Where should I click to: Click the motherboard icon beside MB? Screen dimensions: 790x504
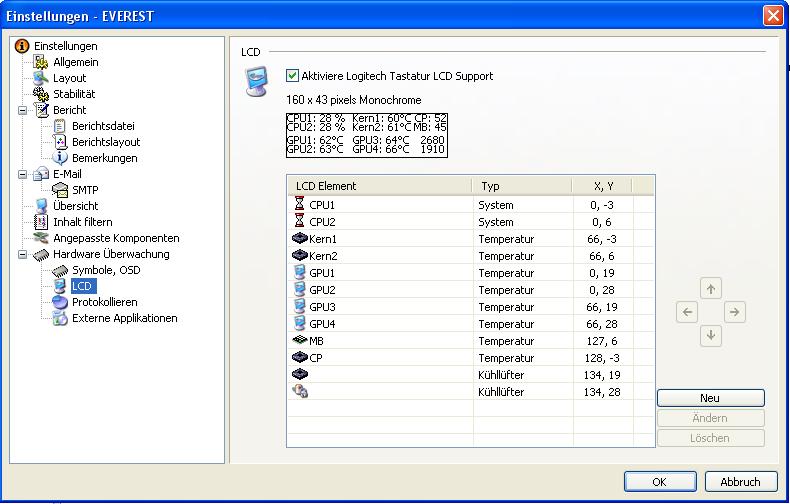tap(300, 340)
